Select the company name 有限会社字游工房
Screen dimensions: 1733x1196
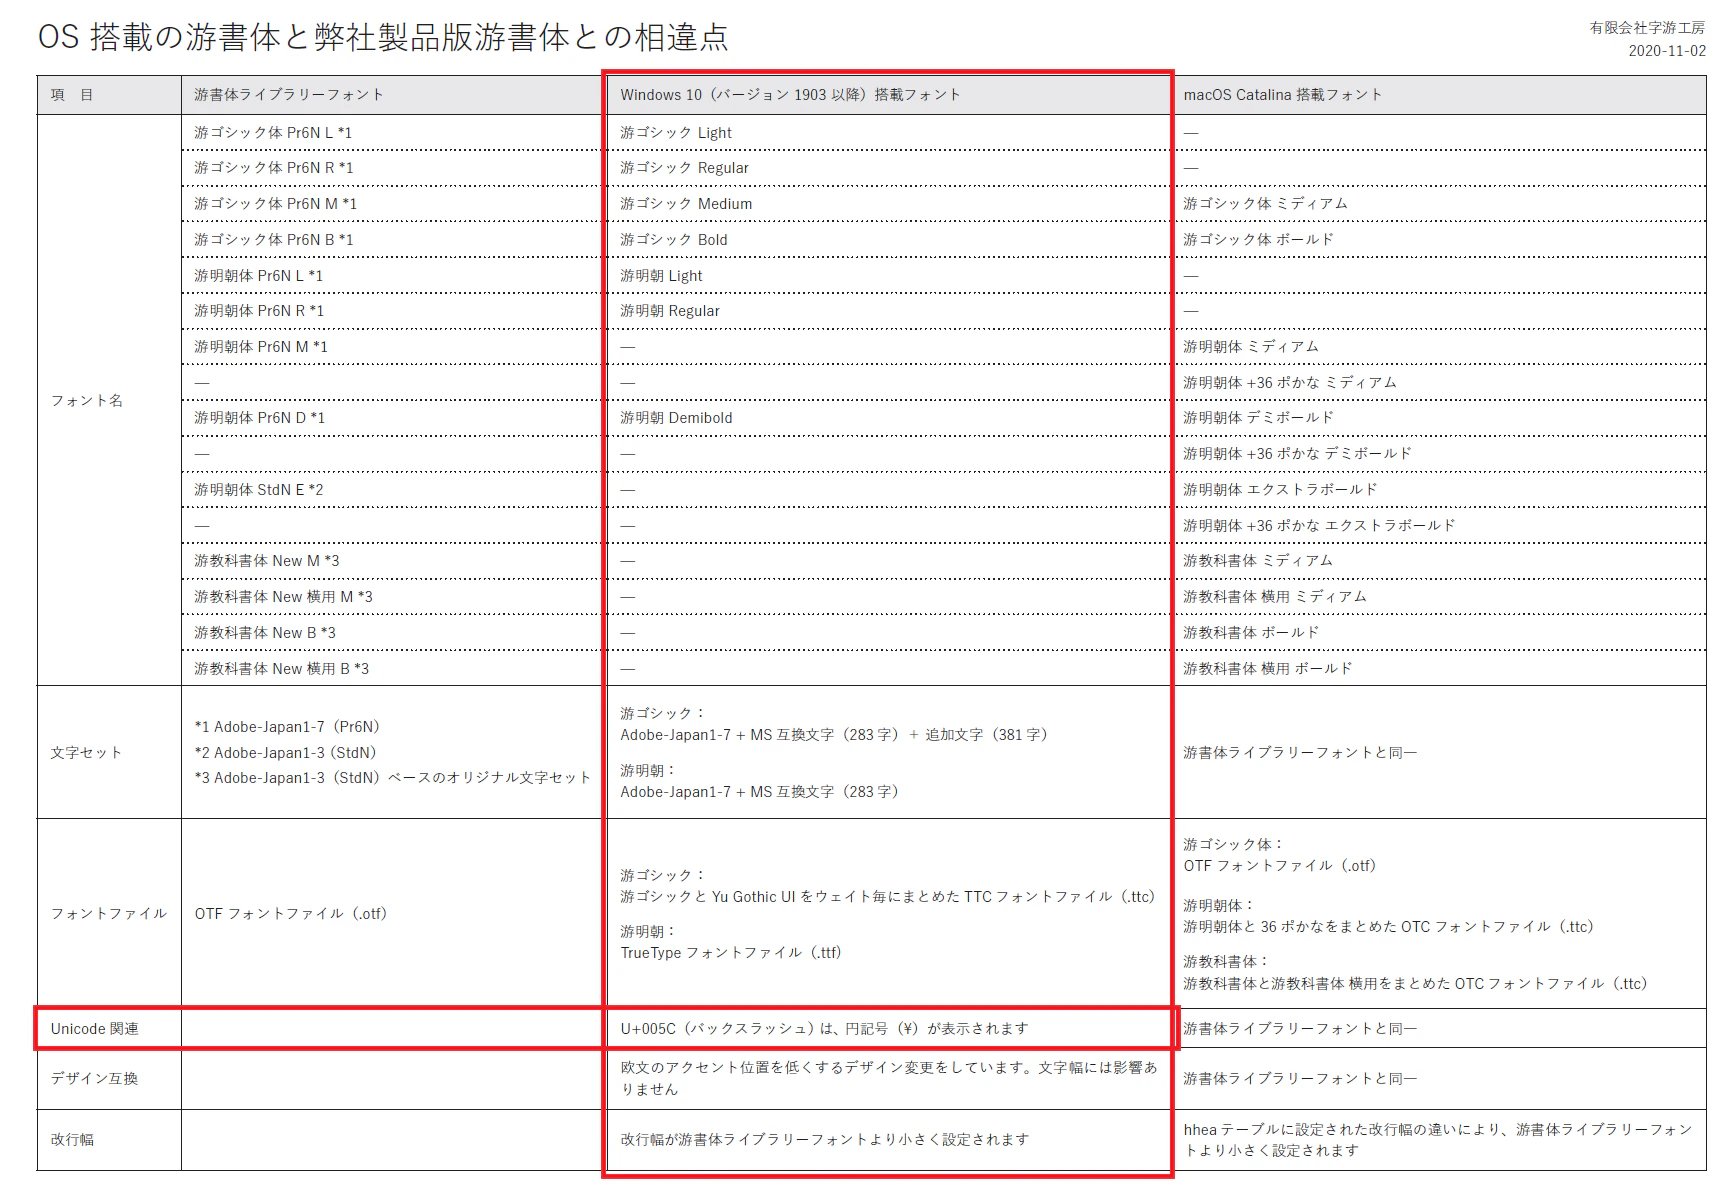click(1647, 28)
